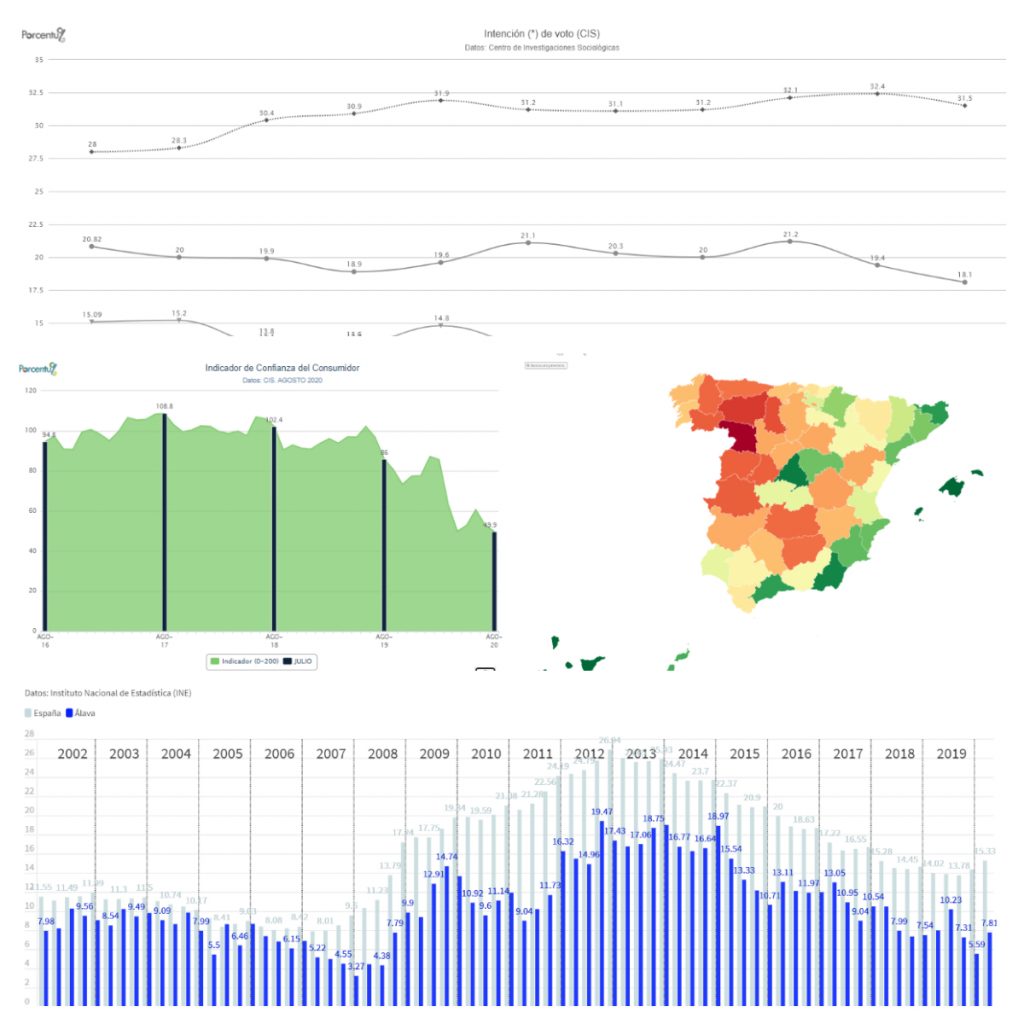Select the 28.3 data point on the dotted line
Image resolution: width=1024 pixels, height=1024 pixels.
[179, 148]
